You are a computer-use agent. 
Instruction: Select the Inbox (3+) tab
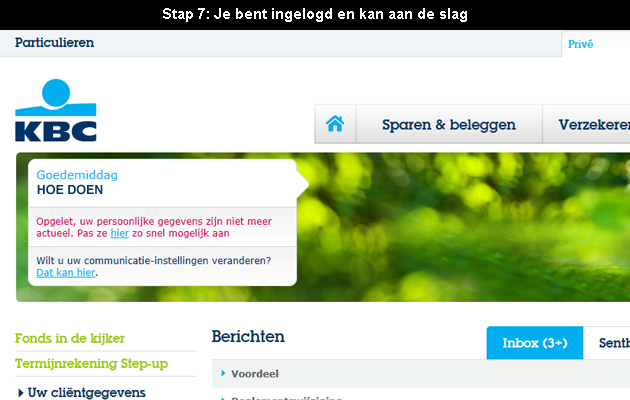534,343
